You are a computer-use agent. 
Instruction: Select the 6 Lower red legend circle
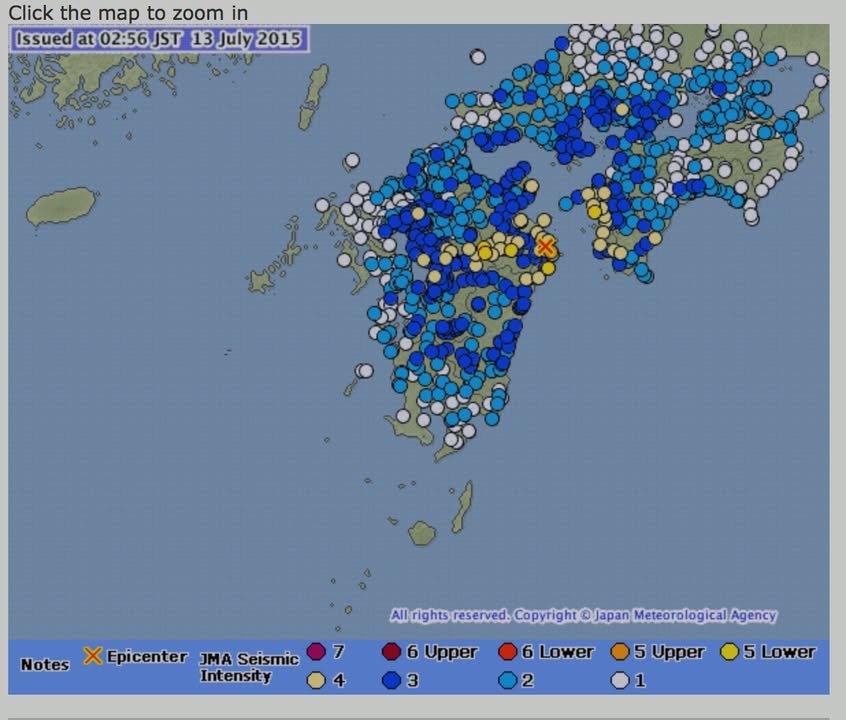click(x=507, y=652)
